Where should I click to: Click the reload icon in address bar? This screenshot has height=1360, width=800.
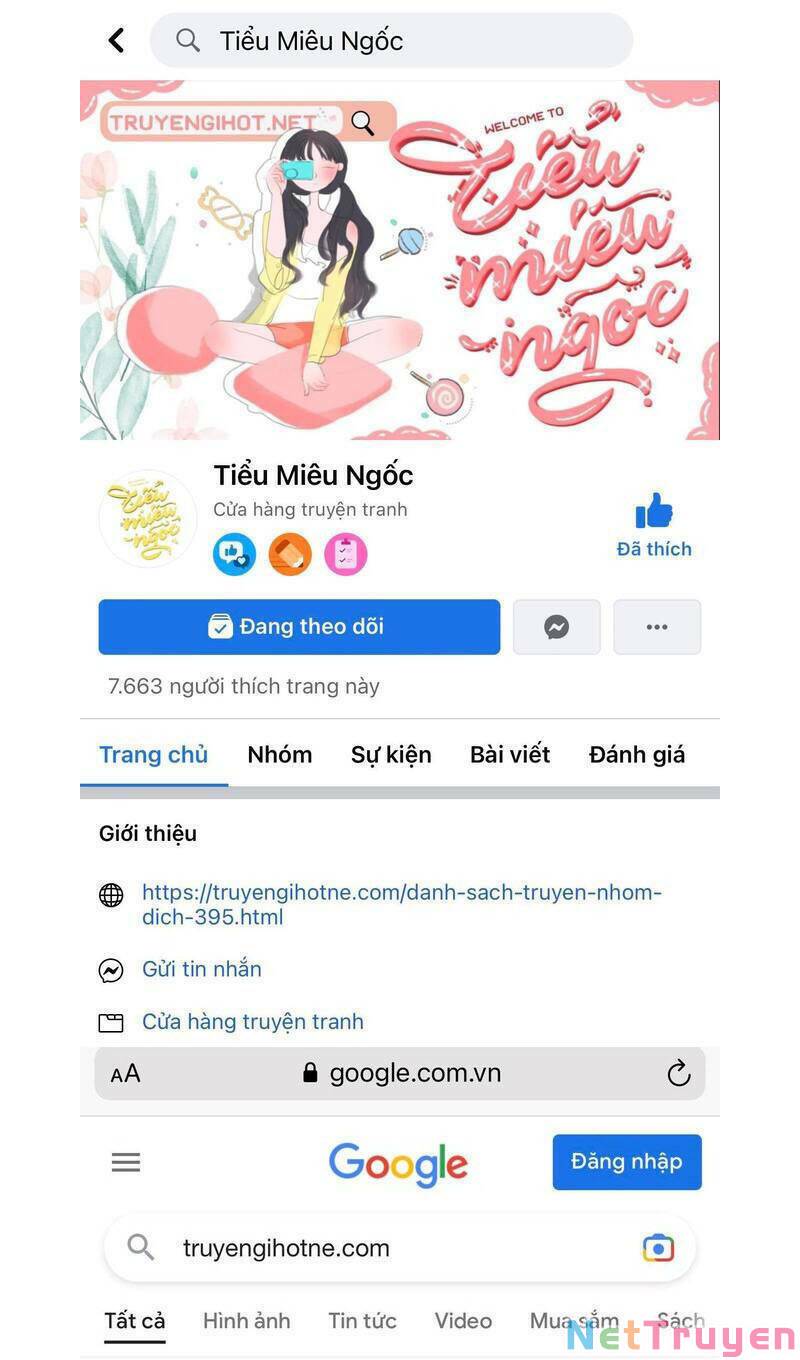pos(679,1074)
